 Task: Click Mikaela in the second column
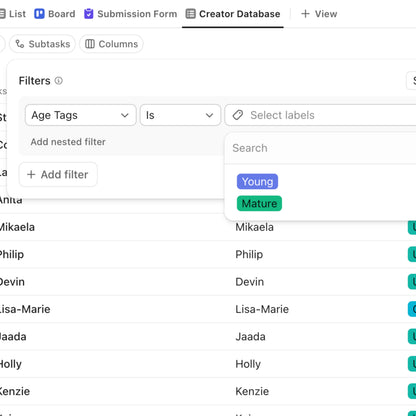pos(254,227)
